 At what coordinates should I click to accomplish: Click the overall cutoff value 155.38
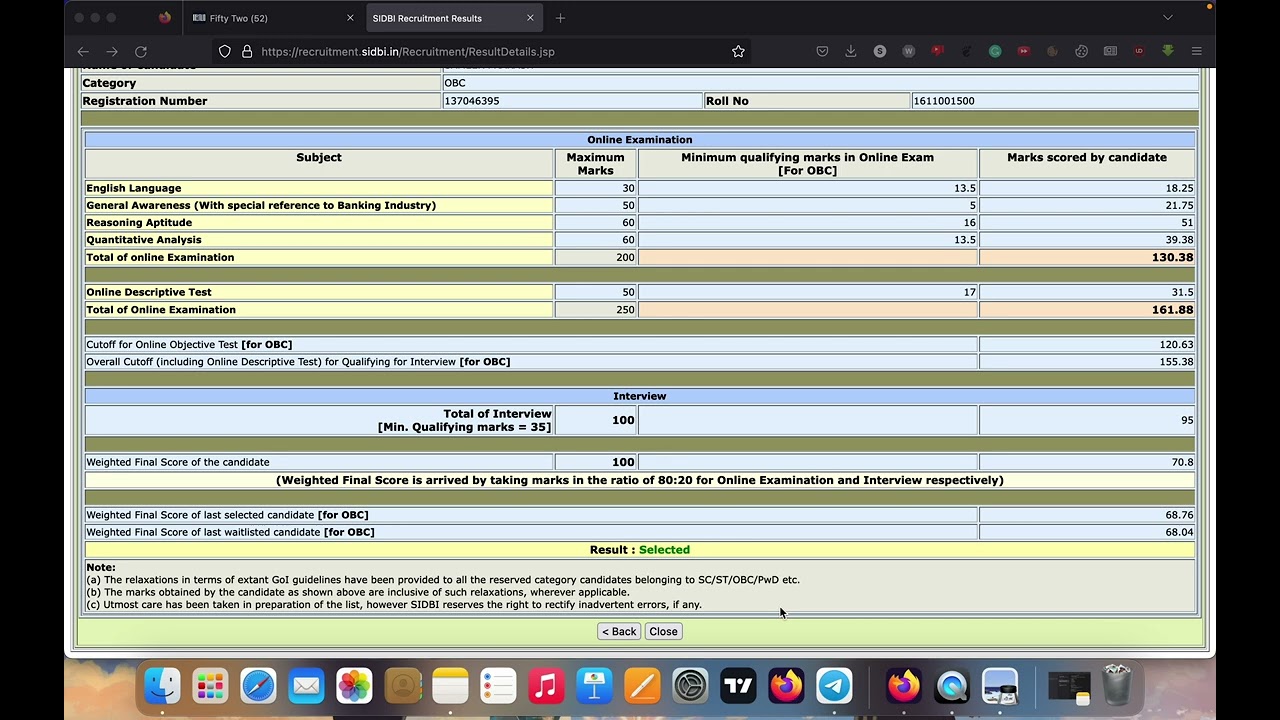[1176, 362]
